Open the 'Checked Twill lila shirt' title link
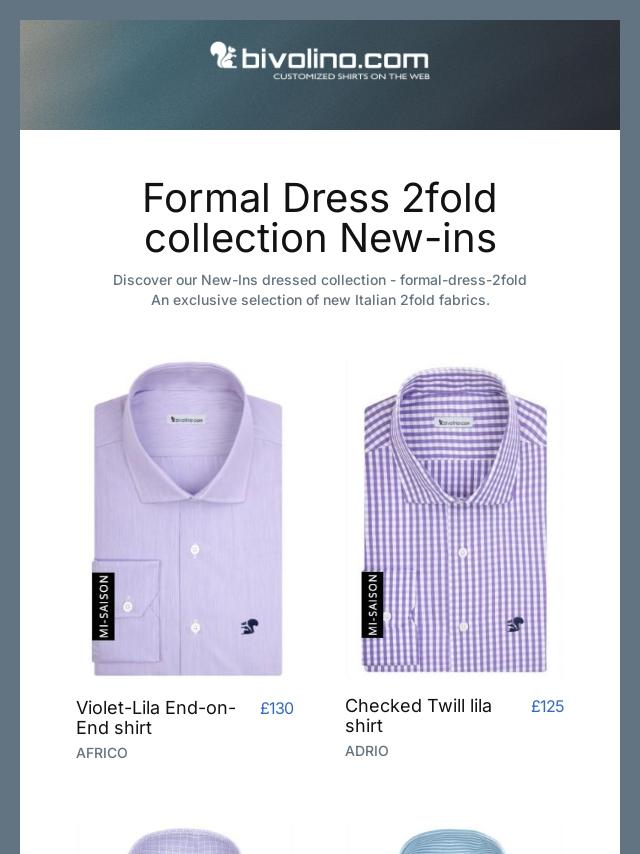640x854 pixels. tap(418, 716)
